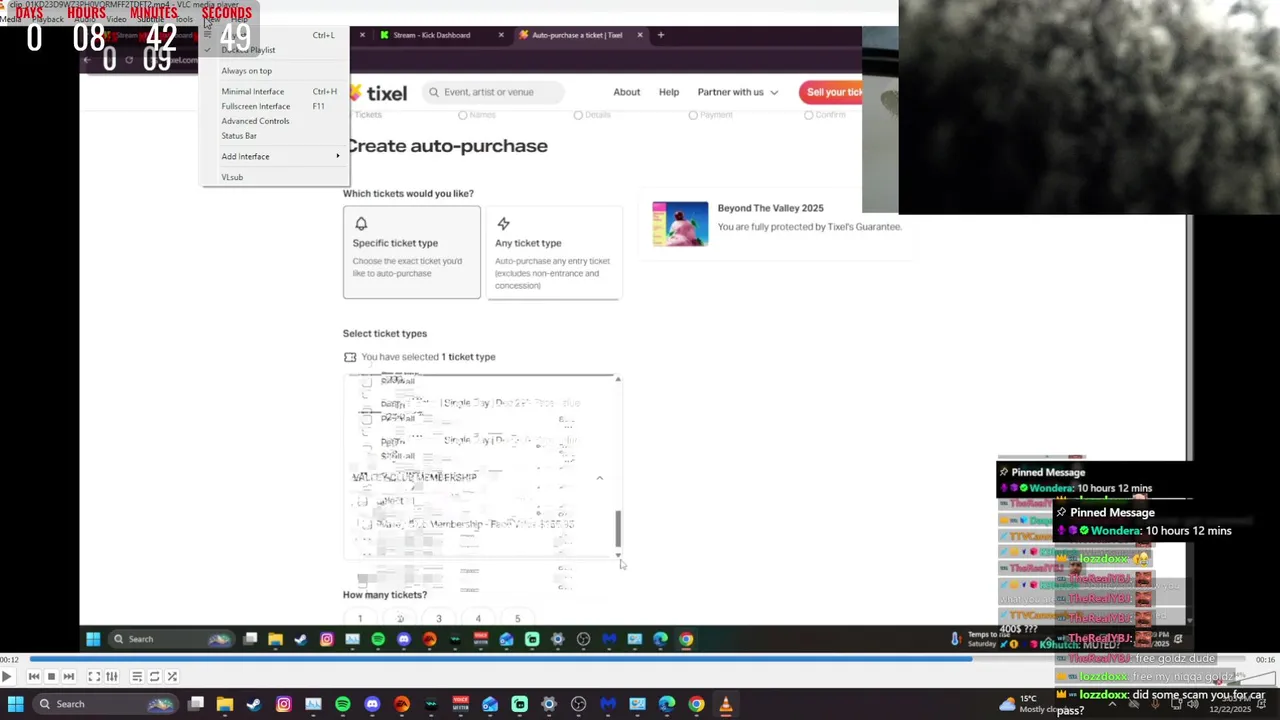This screenshot has width=1280, height=720.
Task: Collapse the Valley Club Membership section
Action: coord(600,478)
